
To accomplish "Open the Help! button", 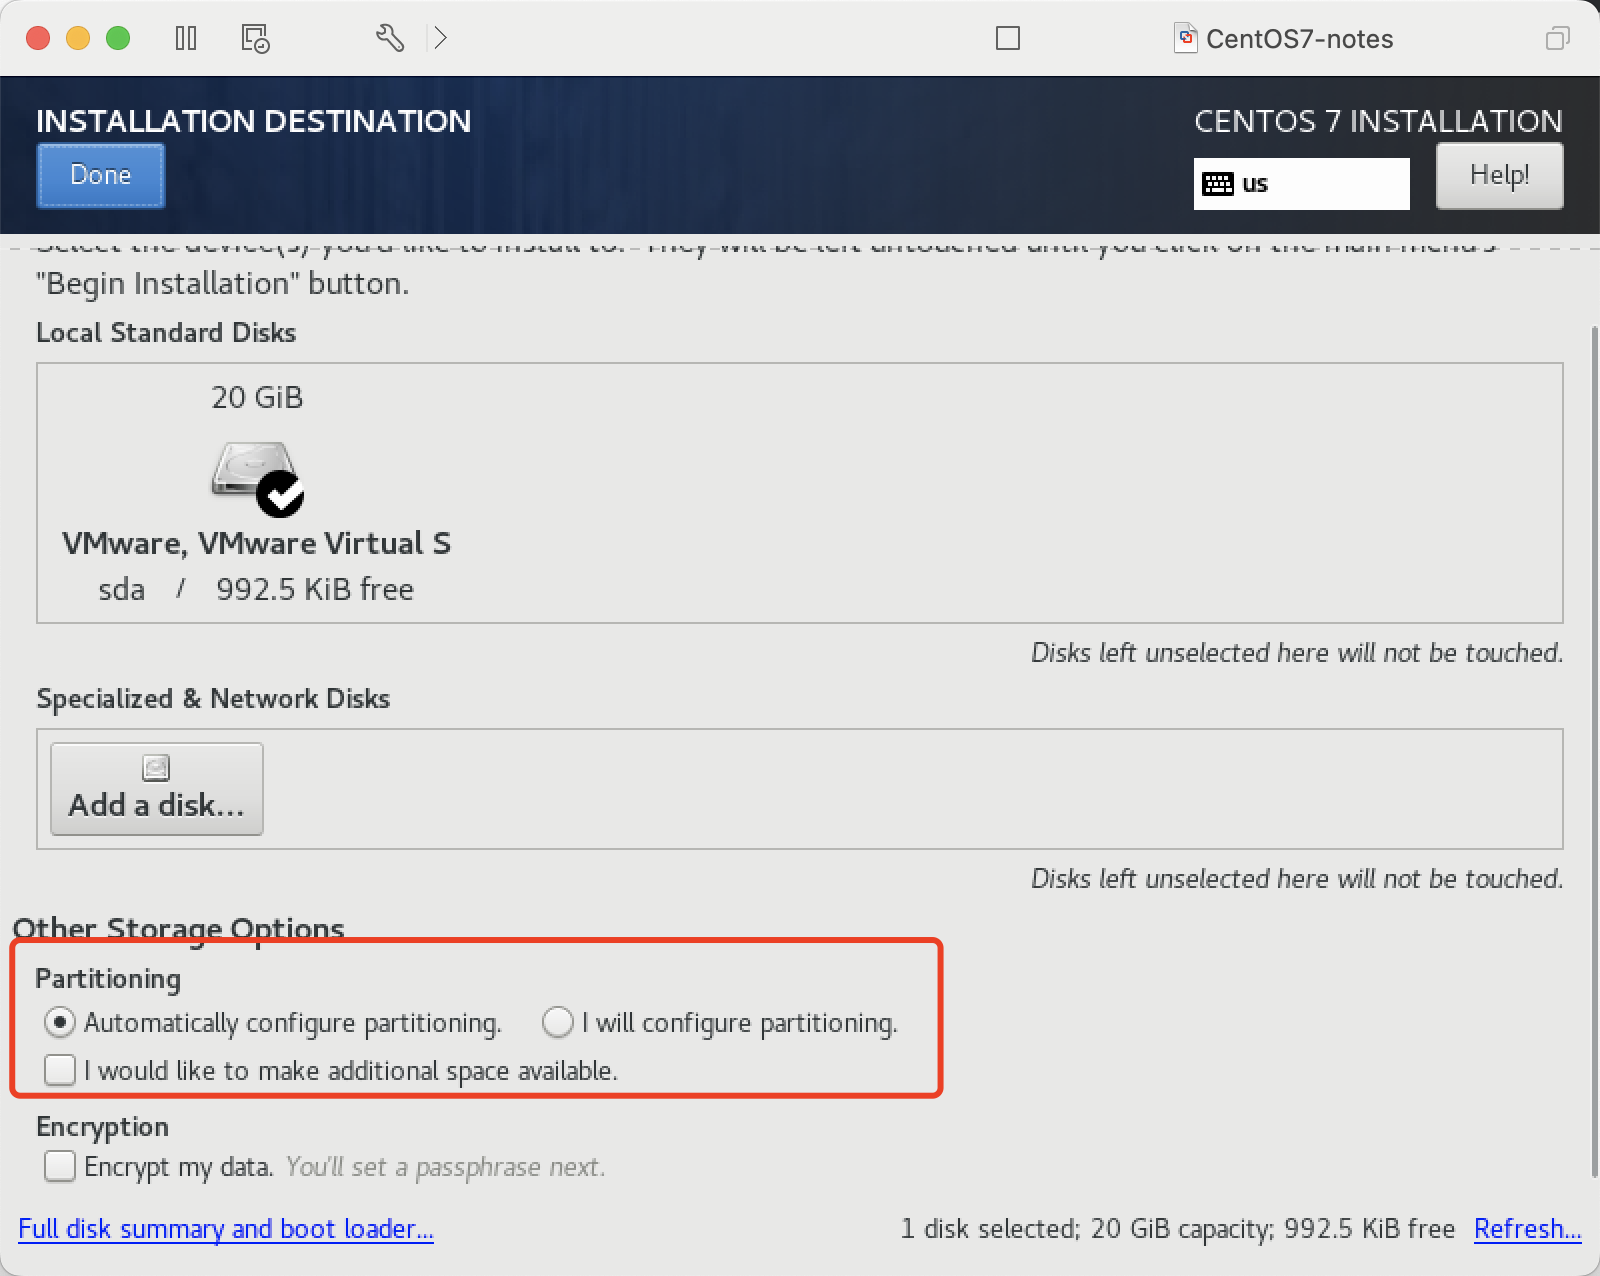I will [x=1499, y=175].
